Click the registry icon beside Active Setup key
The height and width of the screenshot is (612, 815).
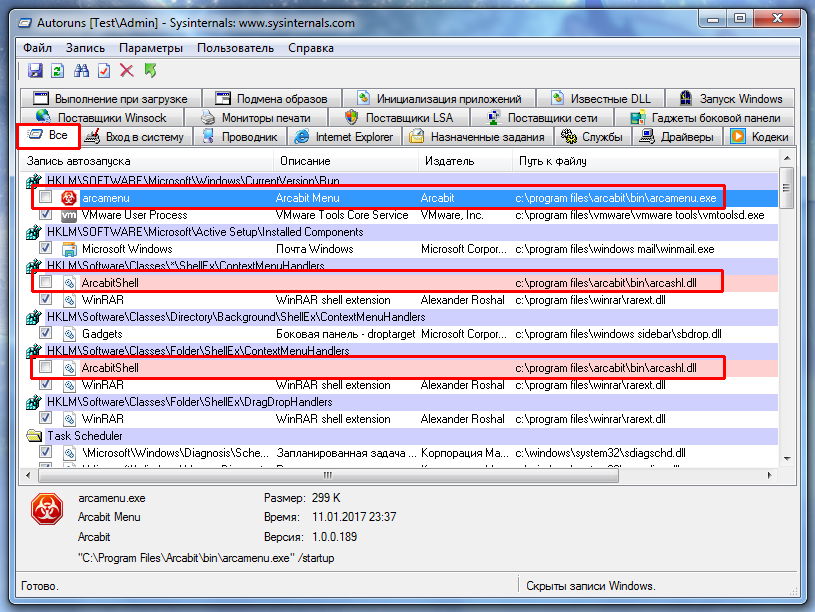34,232
